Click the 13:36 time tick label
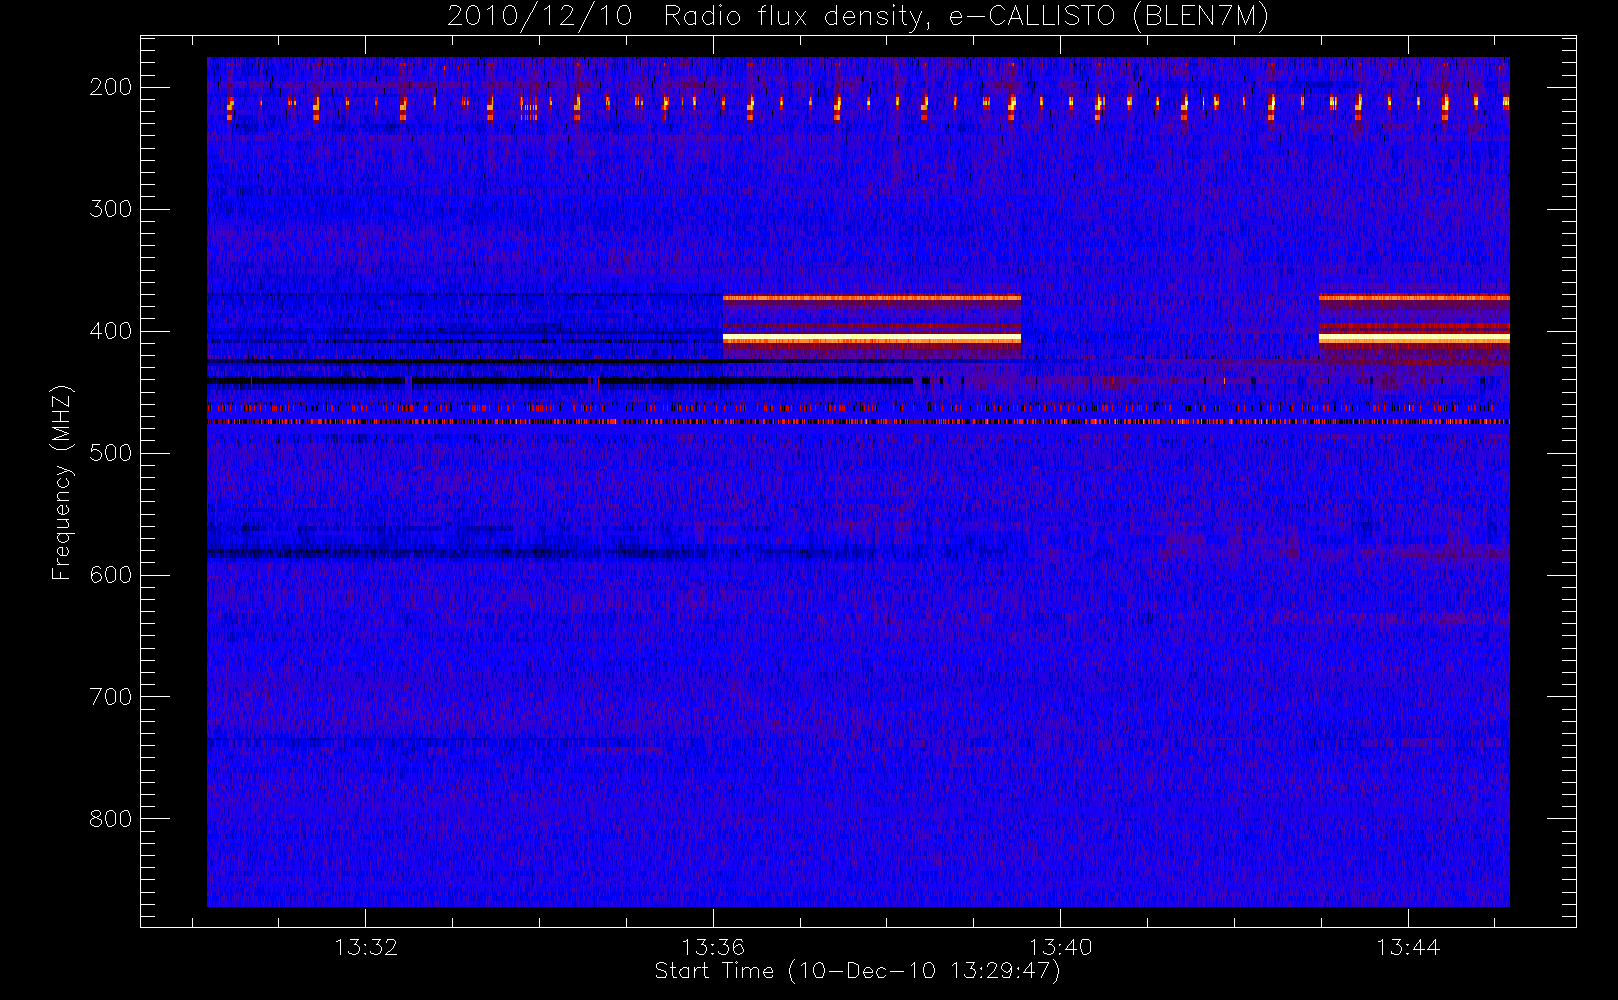This screenshot has height=1000, width=1618. [x=713, y=947]
